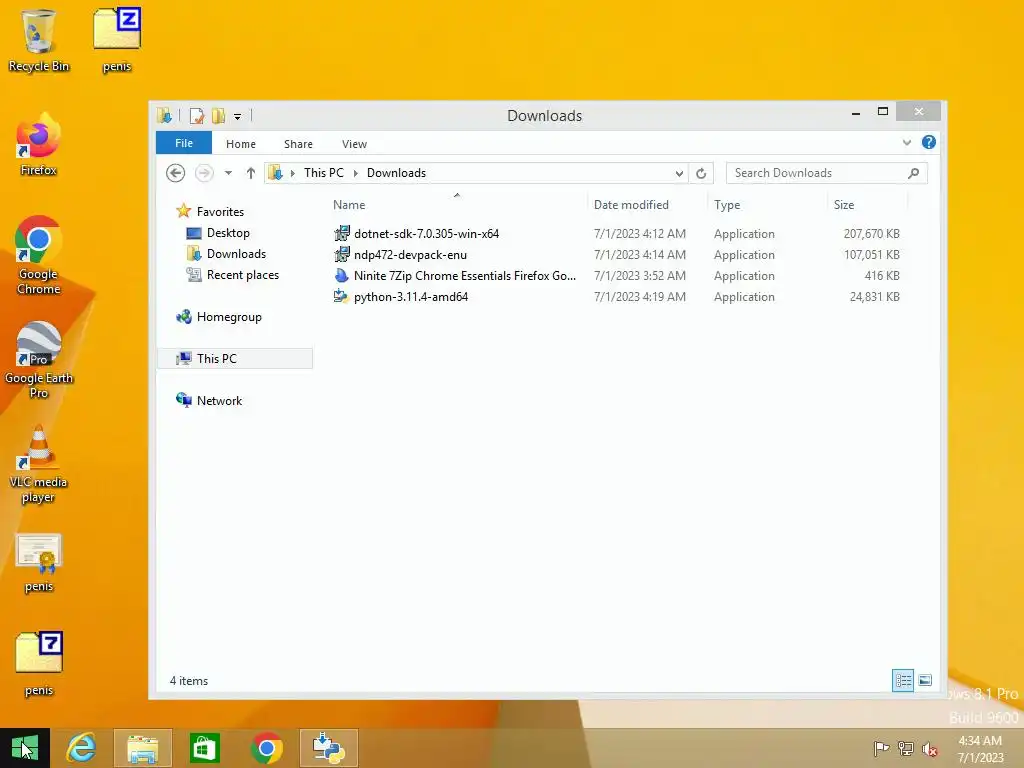Open Customize Quick Access Toolbar dropdown
Viewport: 1024px width, 768px height.
click(x=238, y=116)
